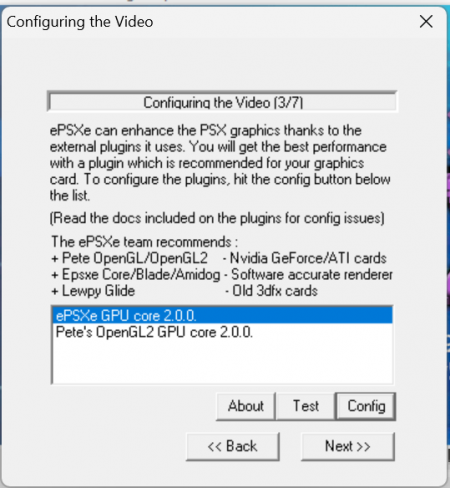Click the Configuring the Video (3/7) header

pos(222,102)
